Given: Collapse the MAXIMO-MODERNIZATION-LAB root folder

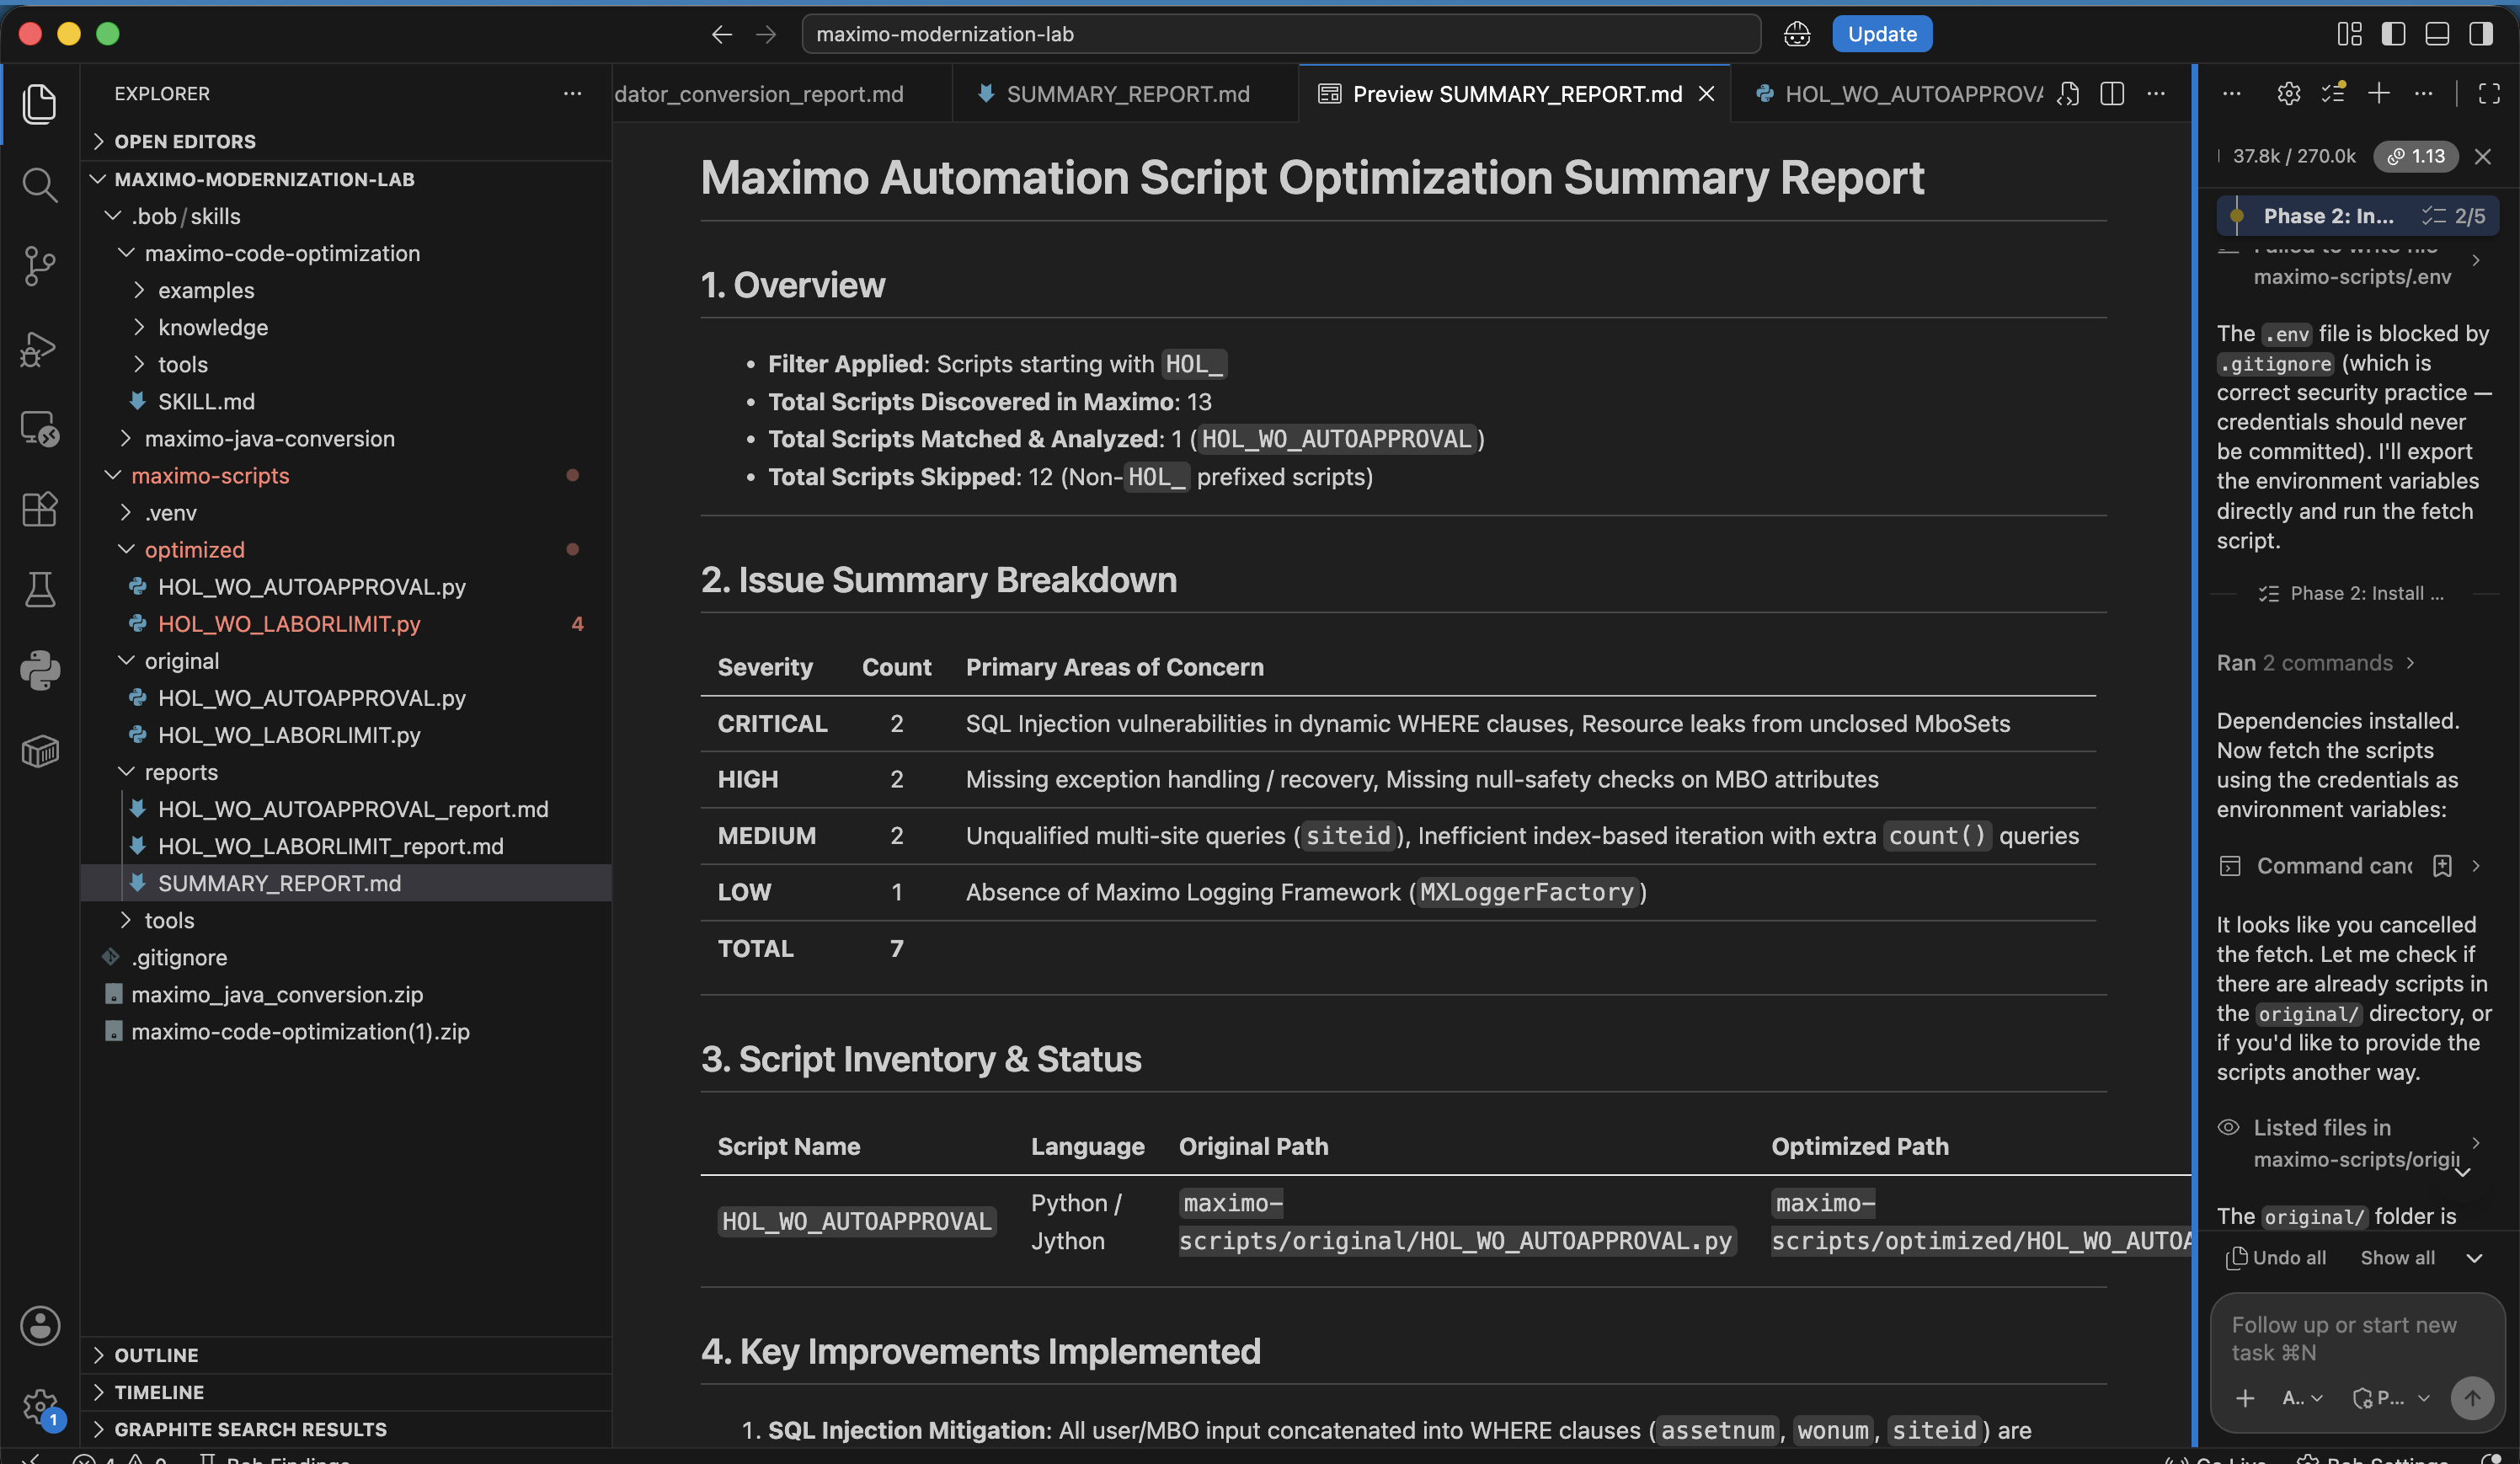Looking at the screenshot, I should (x=346, y=179).
